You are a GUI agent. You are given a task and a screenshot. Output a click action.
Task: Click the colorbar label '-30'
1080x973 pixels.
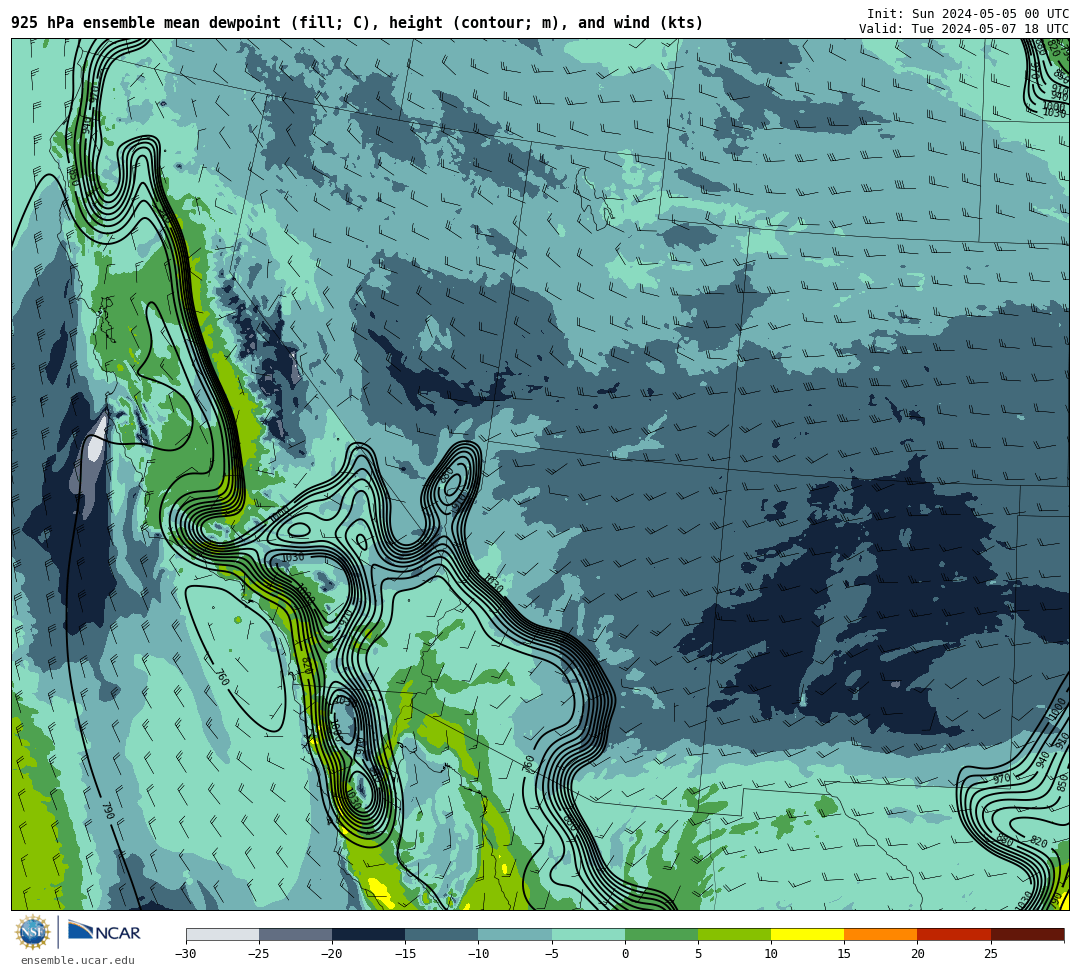[x=186, y=954]
